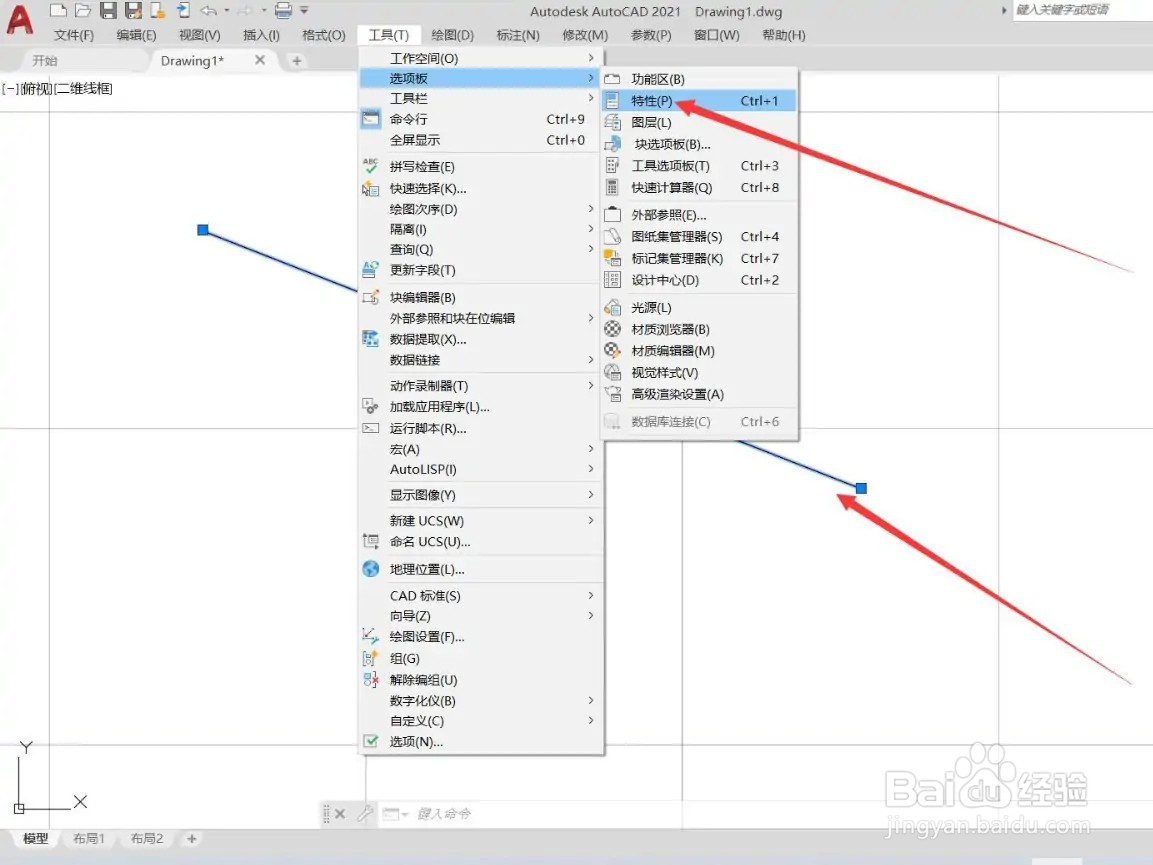Open the 视图(V) menu

(199, 35)
